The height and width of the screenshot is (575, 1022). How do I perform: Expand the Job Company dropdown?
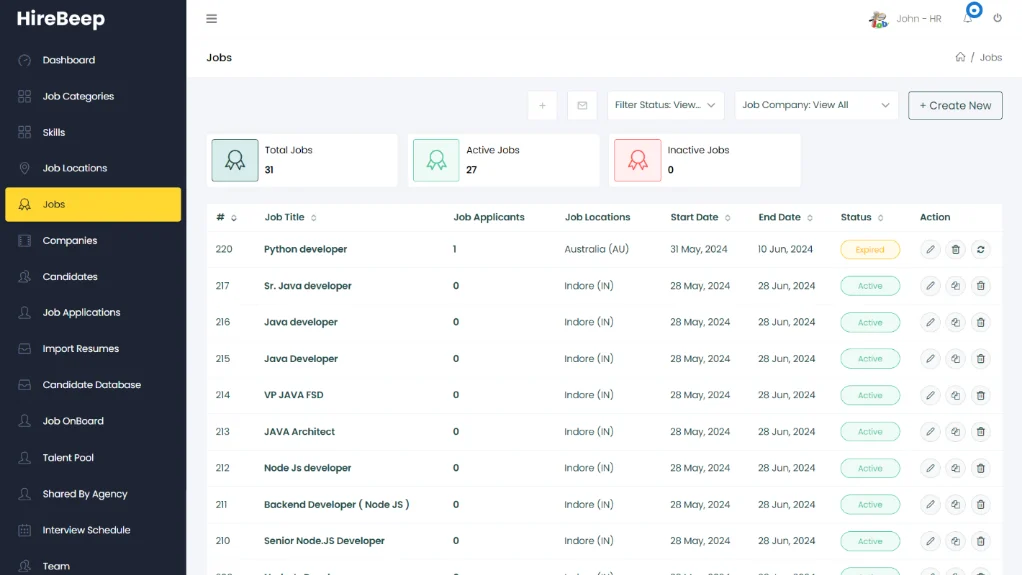tap(816, 105)
